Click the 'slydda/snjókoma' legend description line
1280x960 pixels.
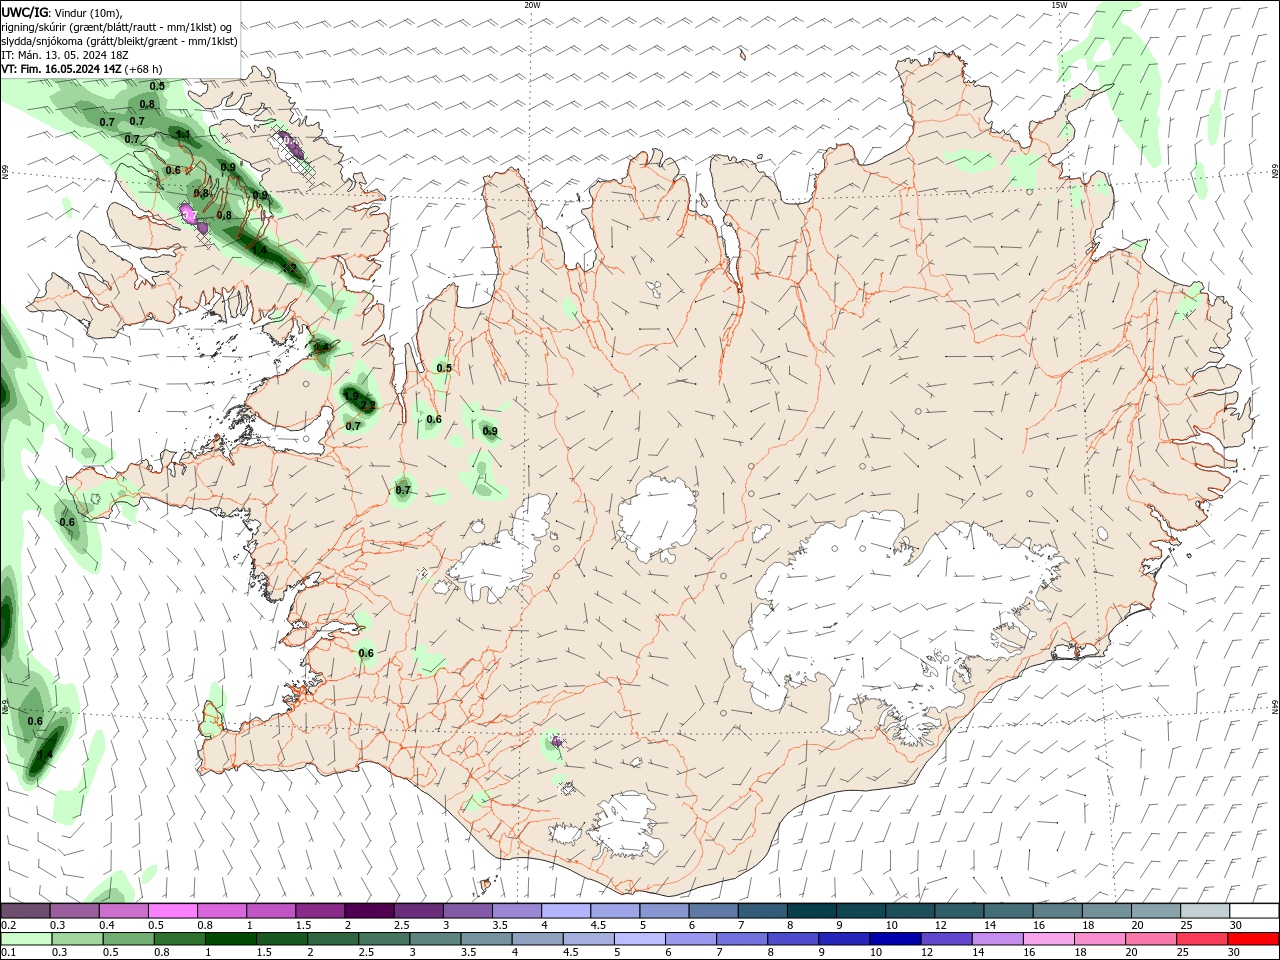[x=119, y=41]
